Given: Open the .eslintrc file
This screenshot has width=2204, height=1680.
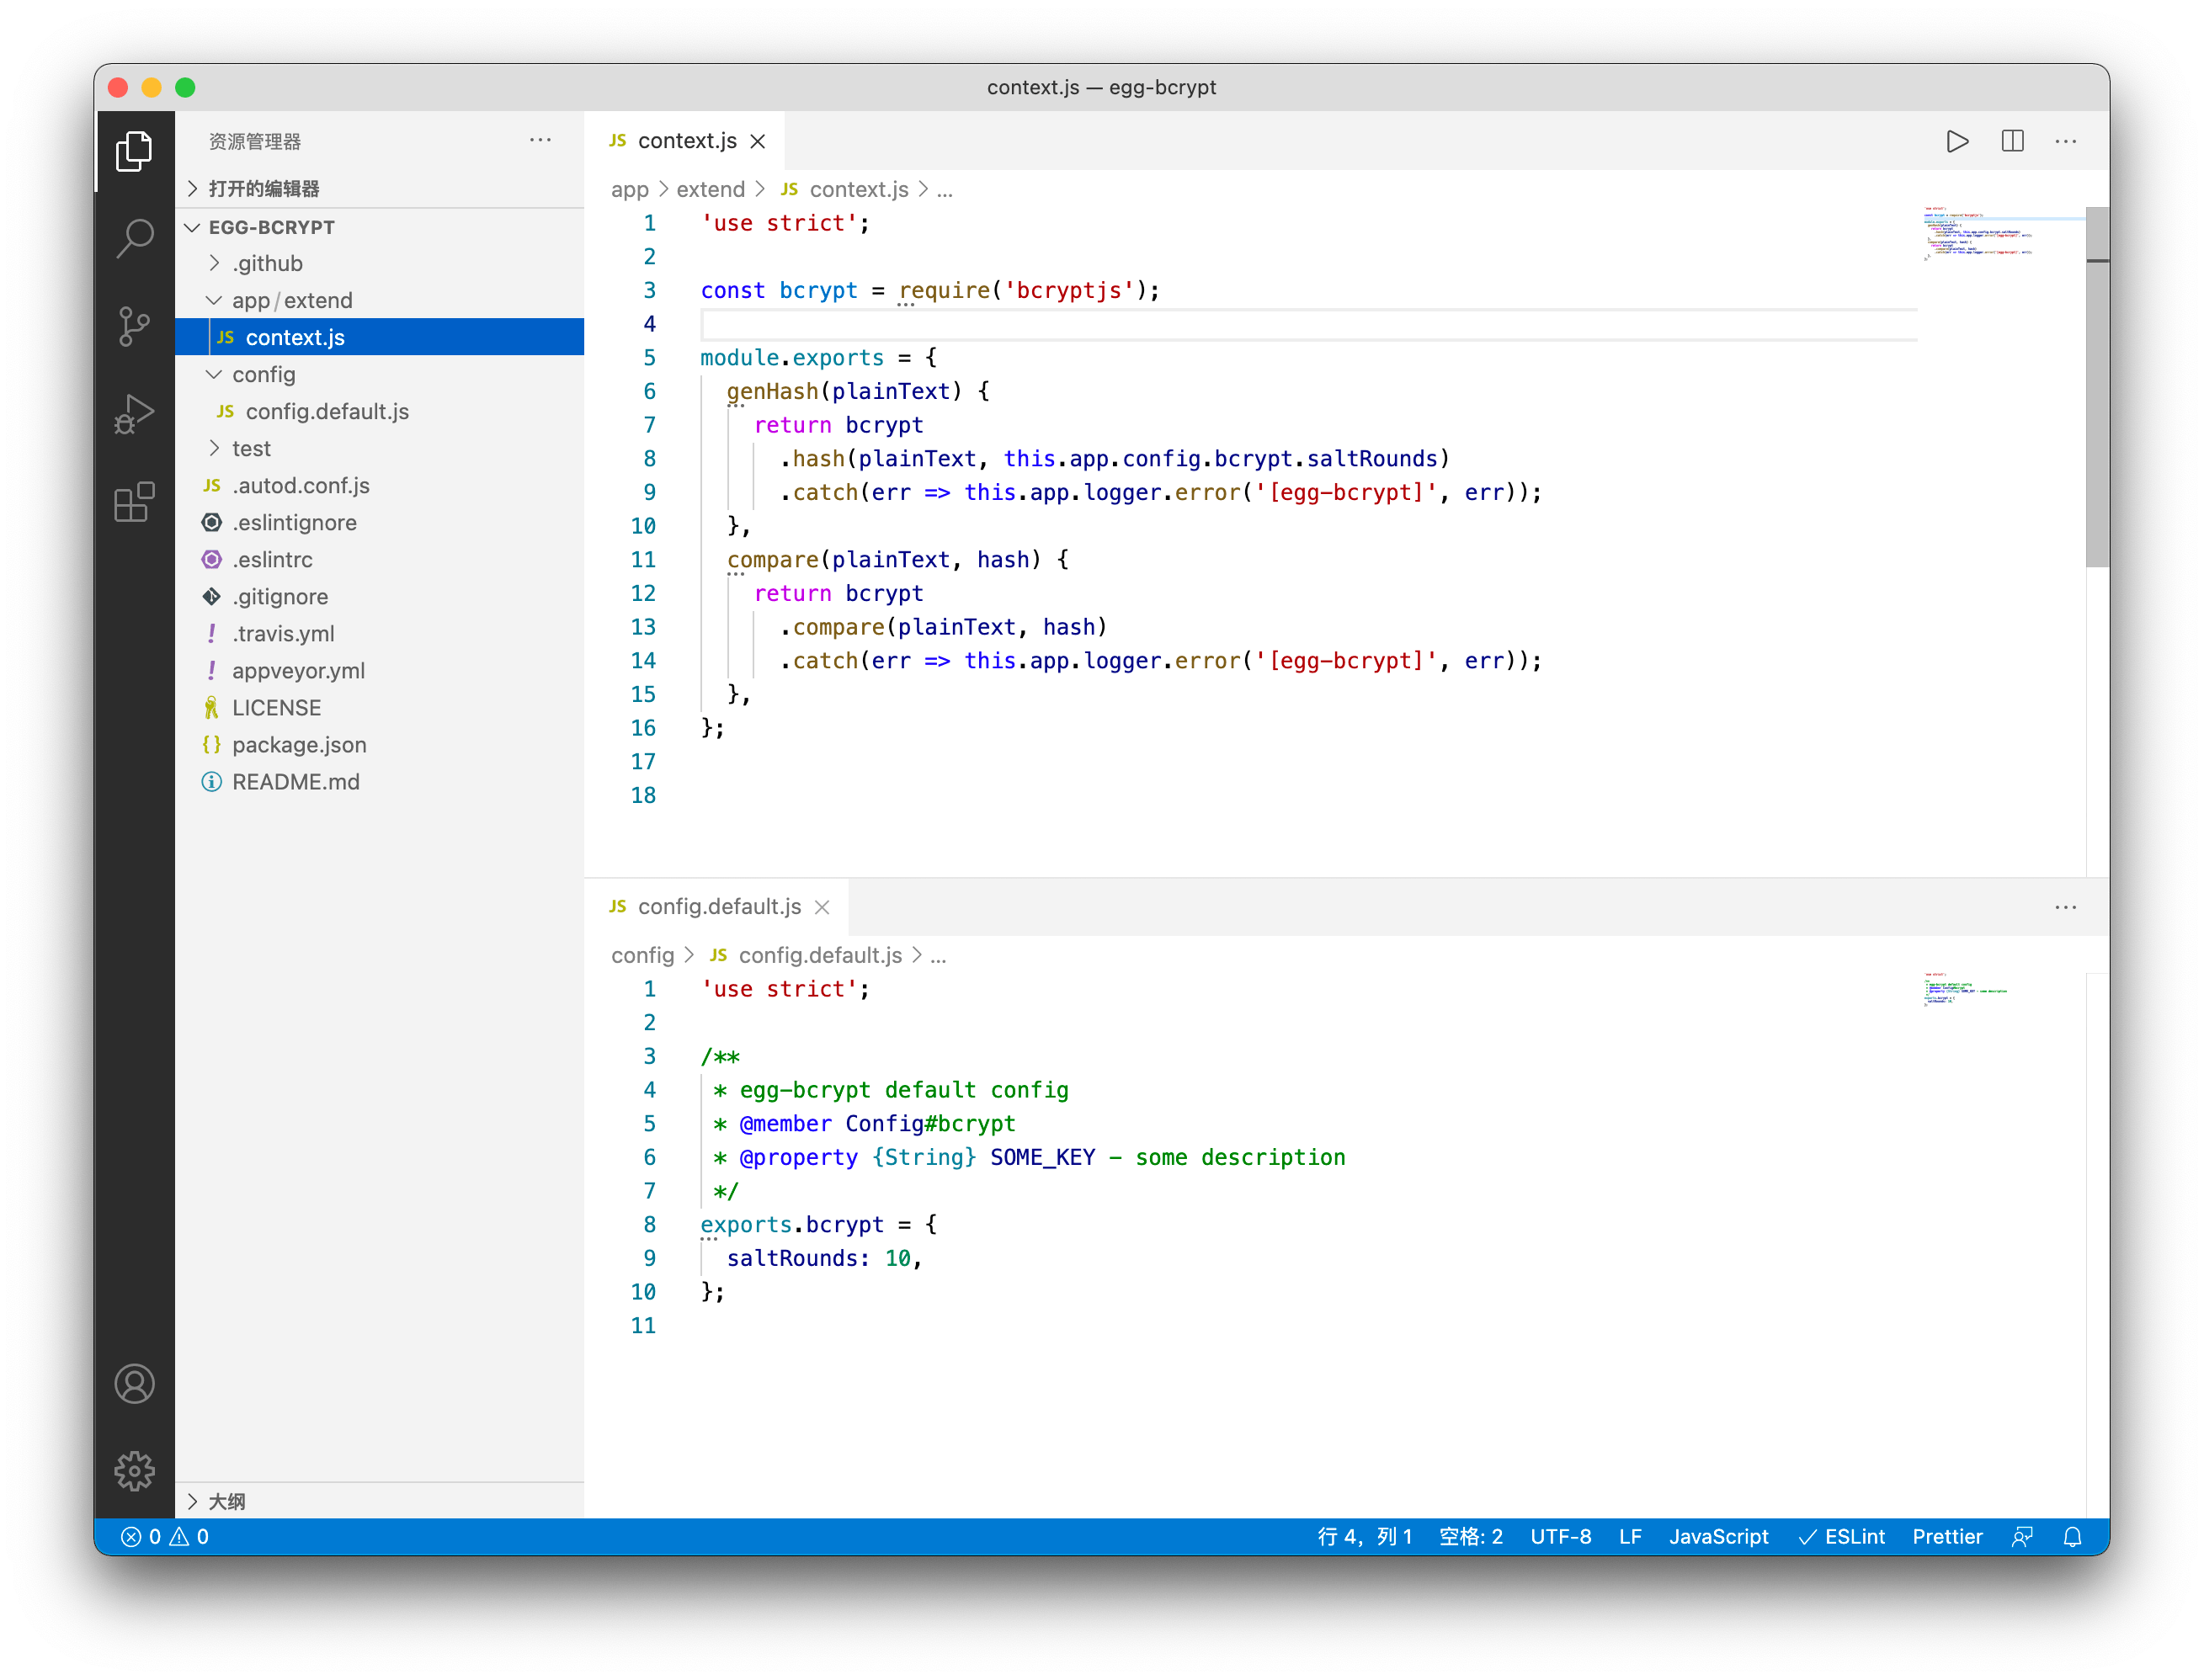Looking at the screenshot, I should (380, 559).
